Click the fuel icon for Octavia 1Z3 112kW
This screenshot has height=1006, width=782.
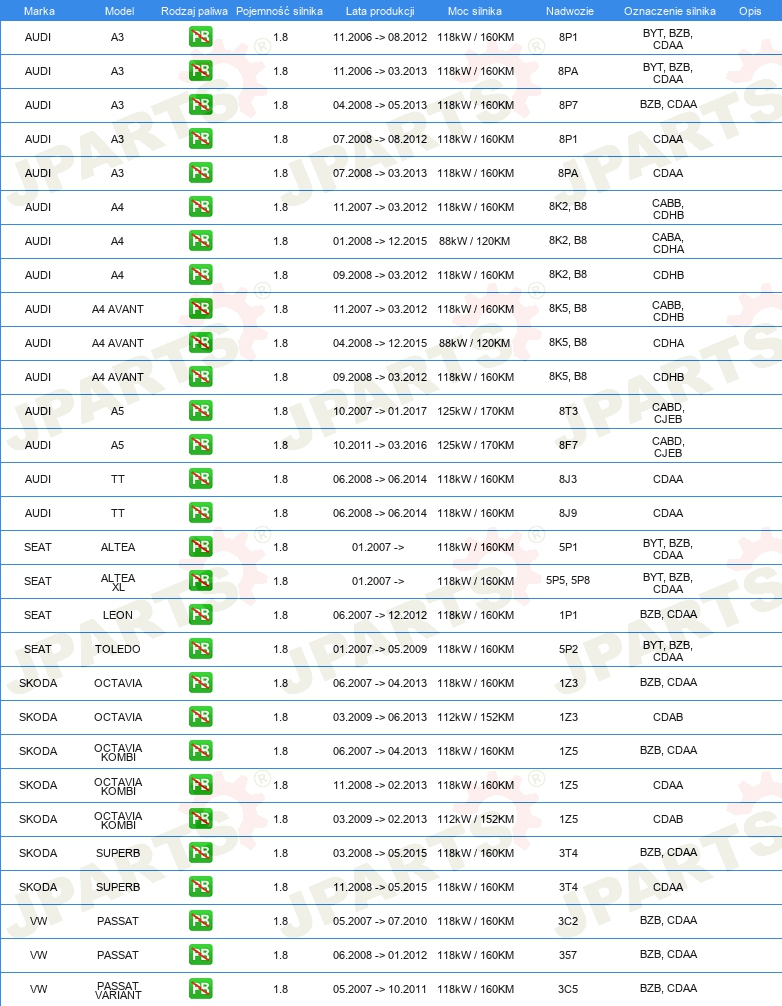pos(201,717)
